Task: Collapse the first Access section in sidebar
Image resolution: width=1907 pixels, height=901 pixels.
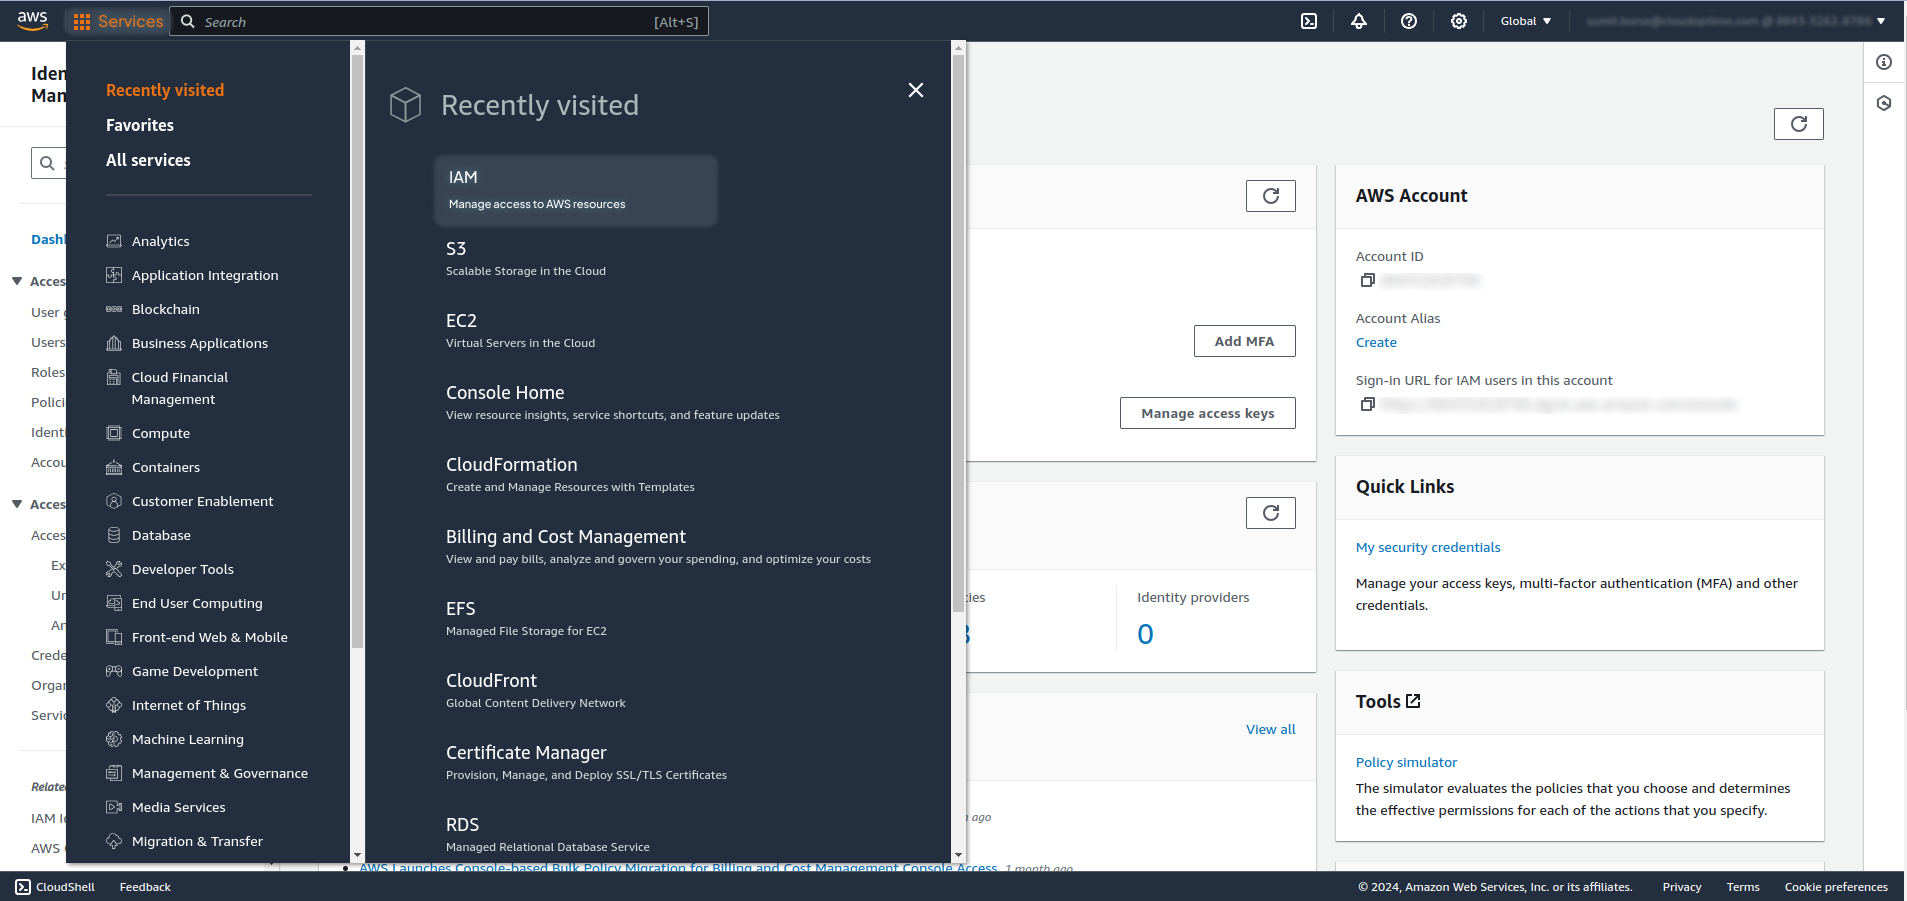Action: point(17,281)
